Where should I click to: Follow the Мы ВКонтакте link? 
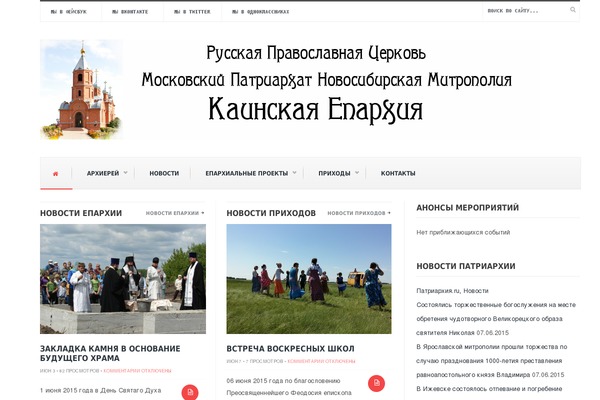tap(130, 12)
